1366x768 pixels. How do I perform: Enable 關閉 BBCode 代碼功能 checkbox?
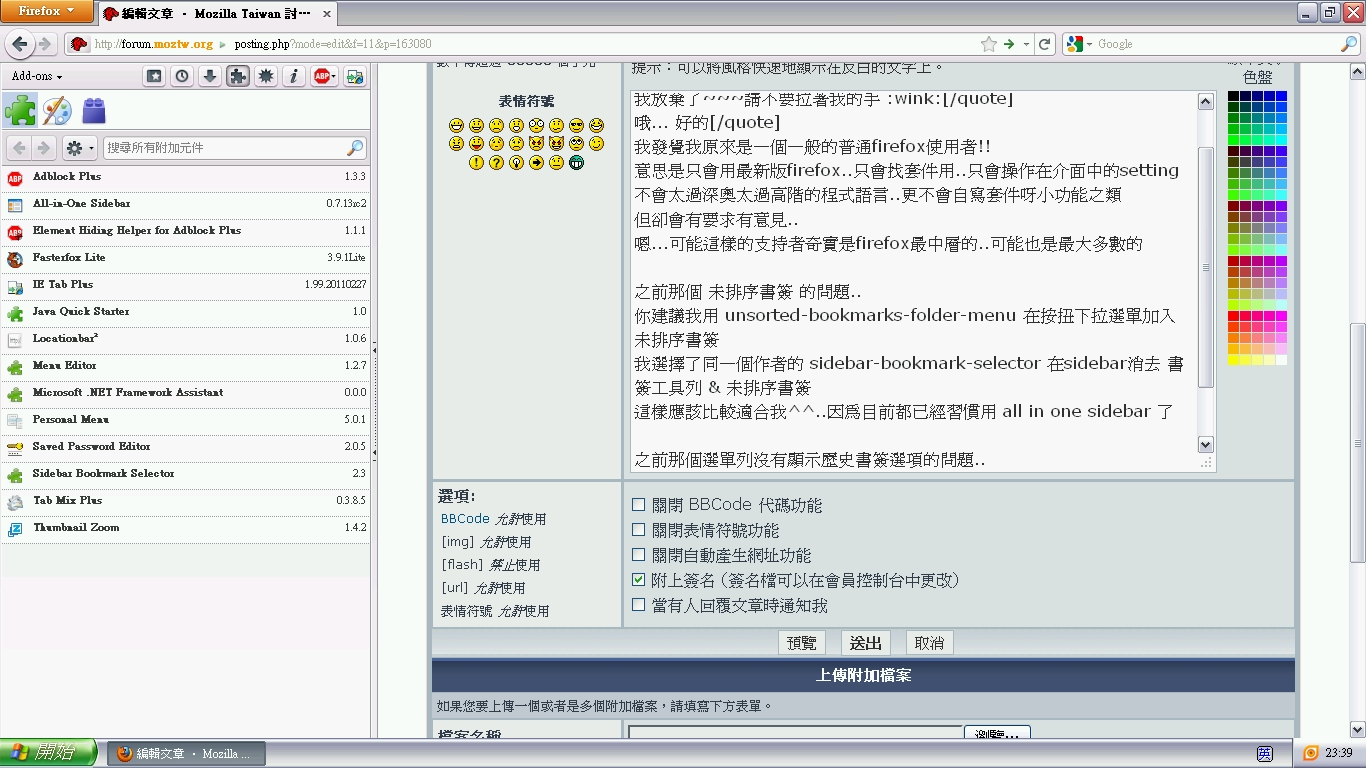pos(639,505)
